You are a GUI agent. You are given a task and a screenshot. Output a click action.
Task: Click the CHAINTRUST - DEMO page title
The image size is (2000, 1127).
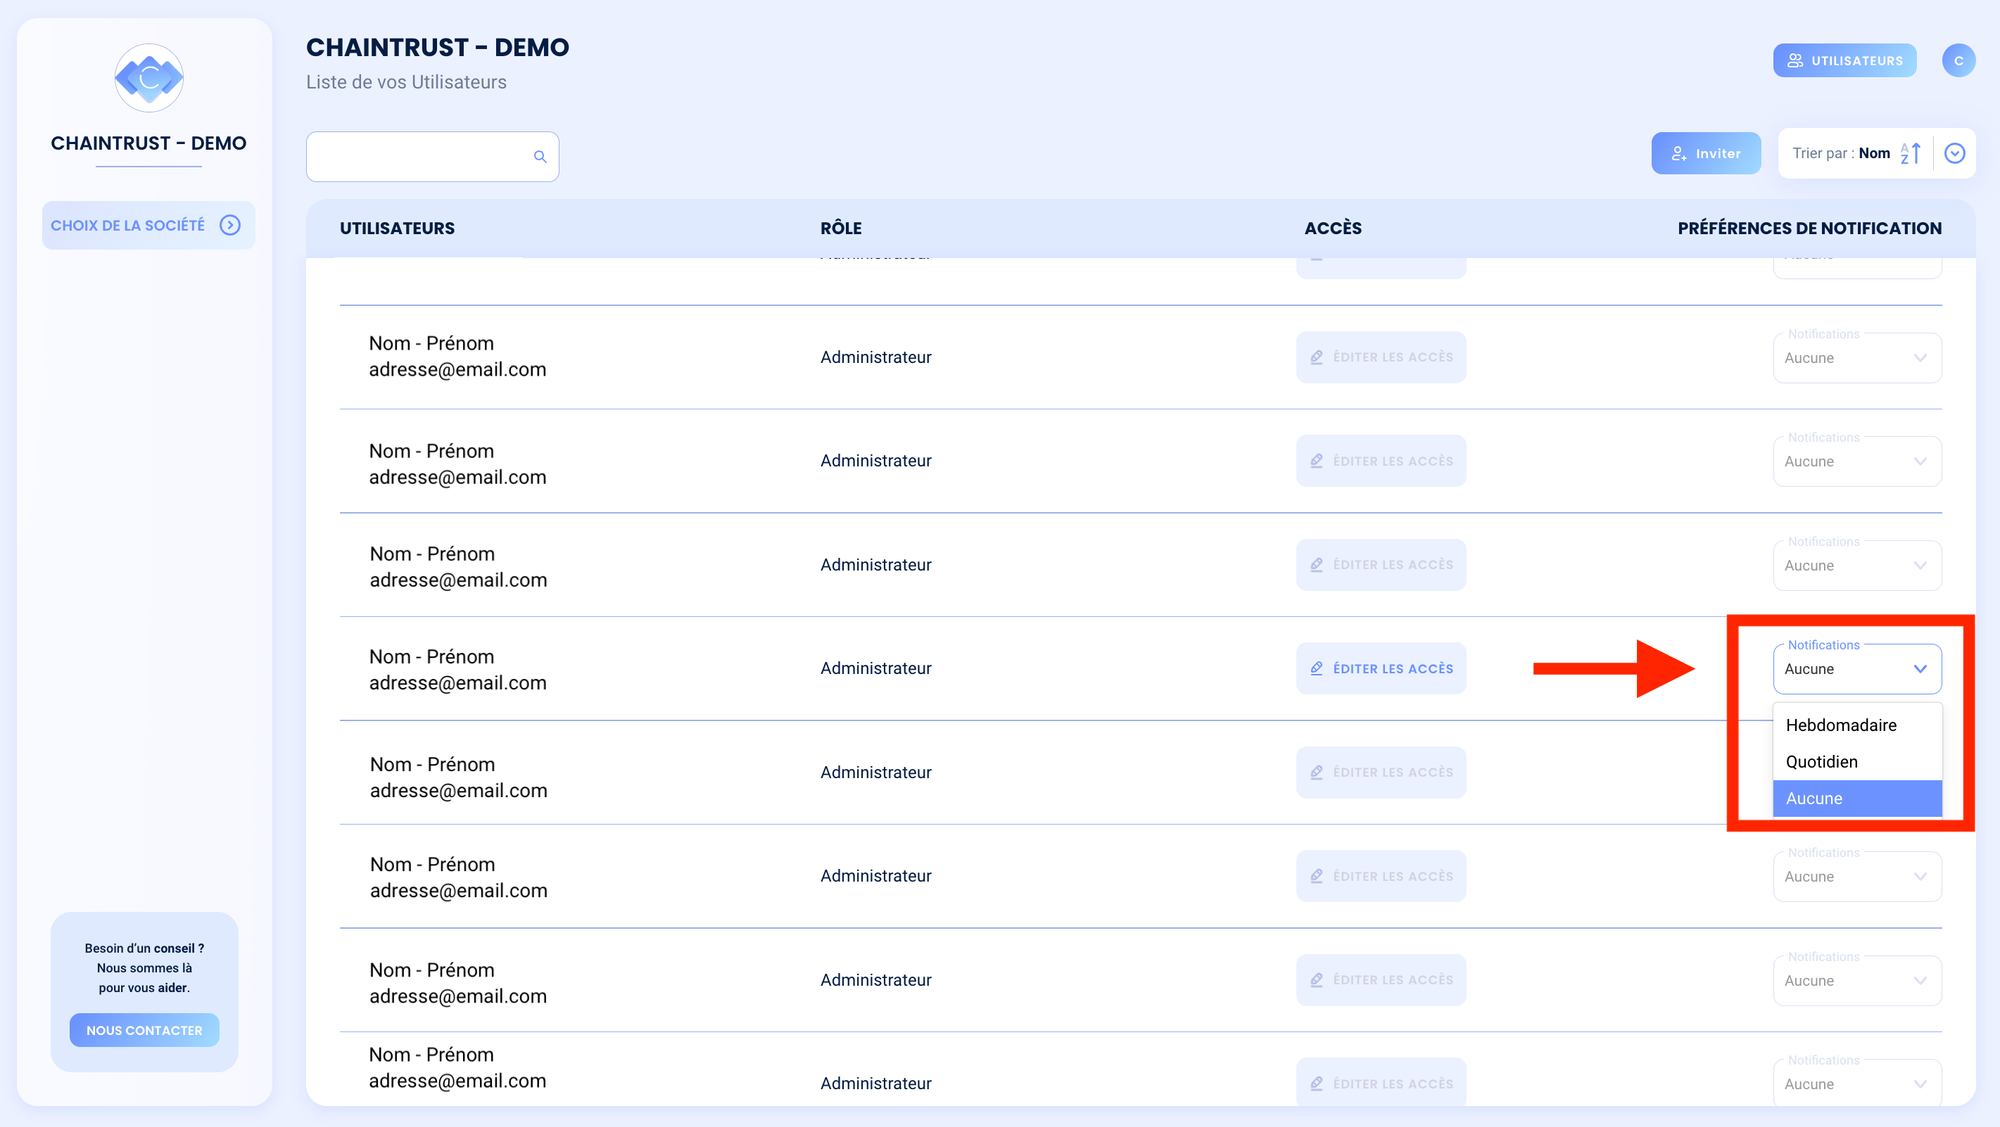(x=437, y=47)
